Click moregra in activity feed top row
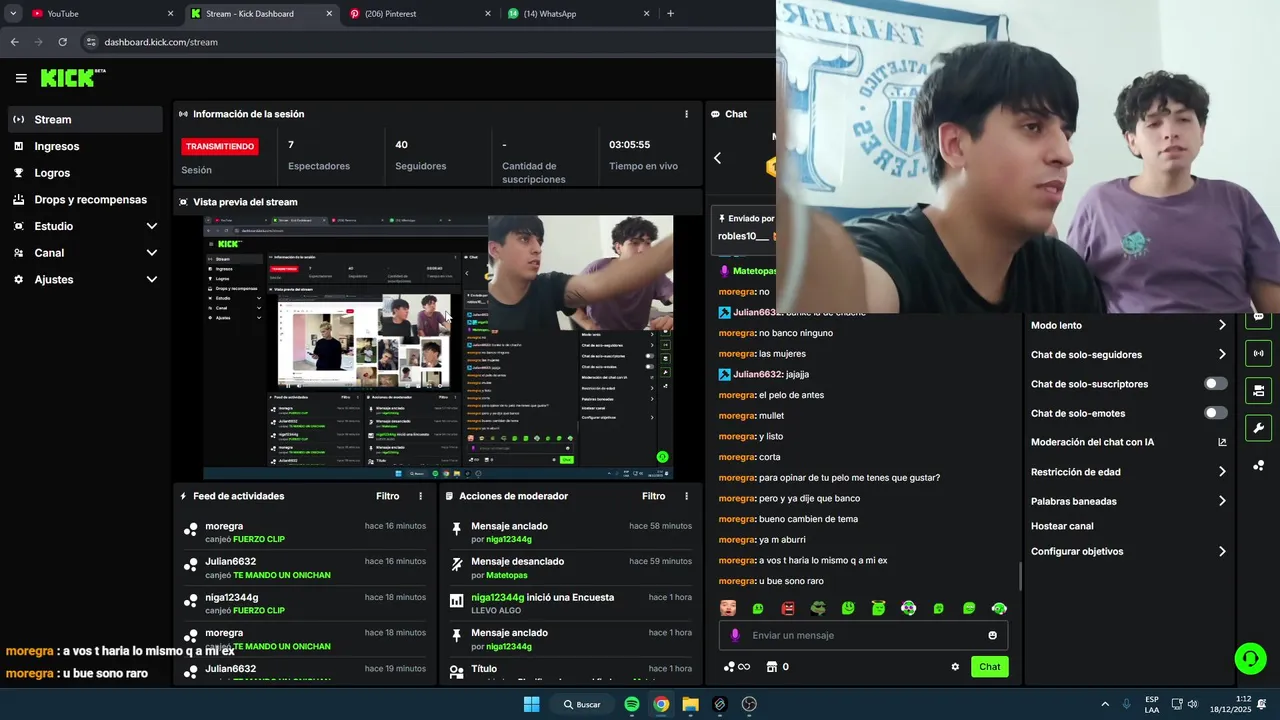 224,526
